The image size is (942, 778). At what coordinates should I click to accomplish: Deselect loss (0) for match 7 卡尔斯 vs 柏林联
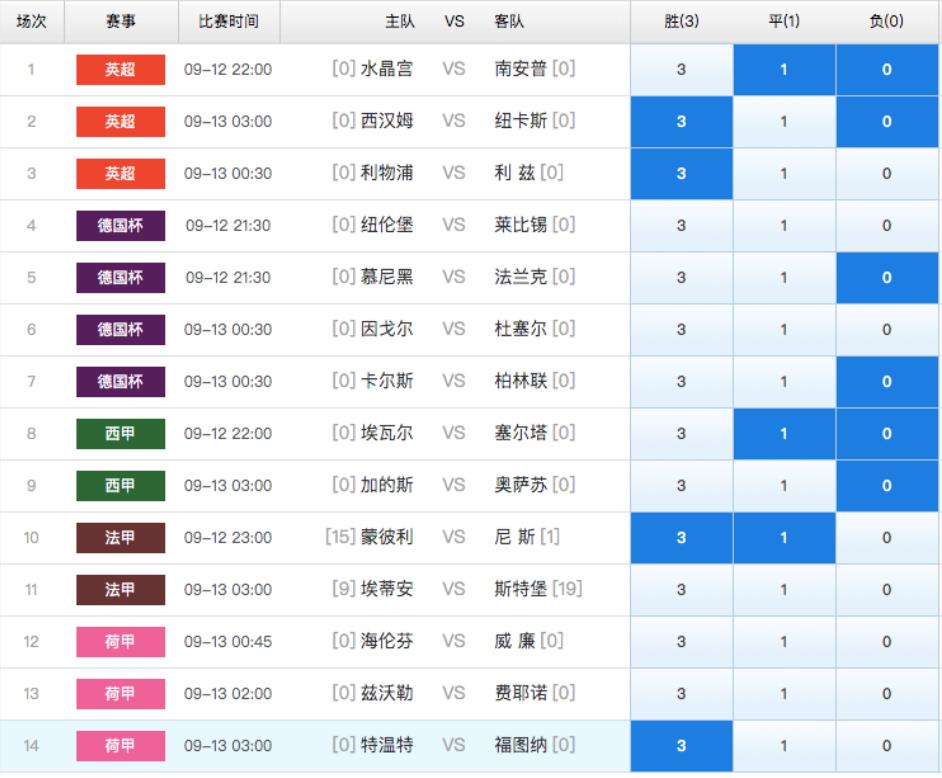point(887,381)
